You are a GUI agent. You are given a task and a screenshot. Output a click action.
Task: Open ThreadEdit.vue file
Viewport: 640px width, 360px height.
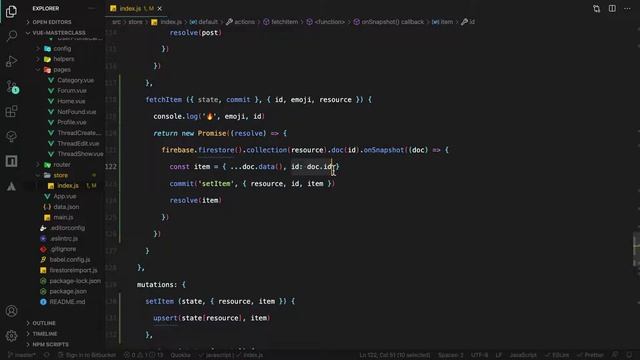coord(78,144)
